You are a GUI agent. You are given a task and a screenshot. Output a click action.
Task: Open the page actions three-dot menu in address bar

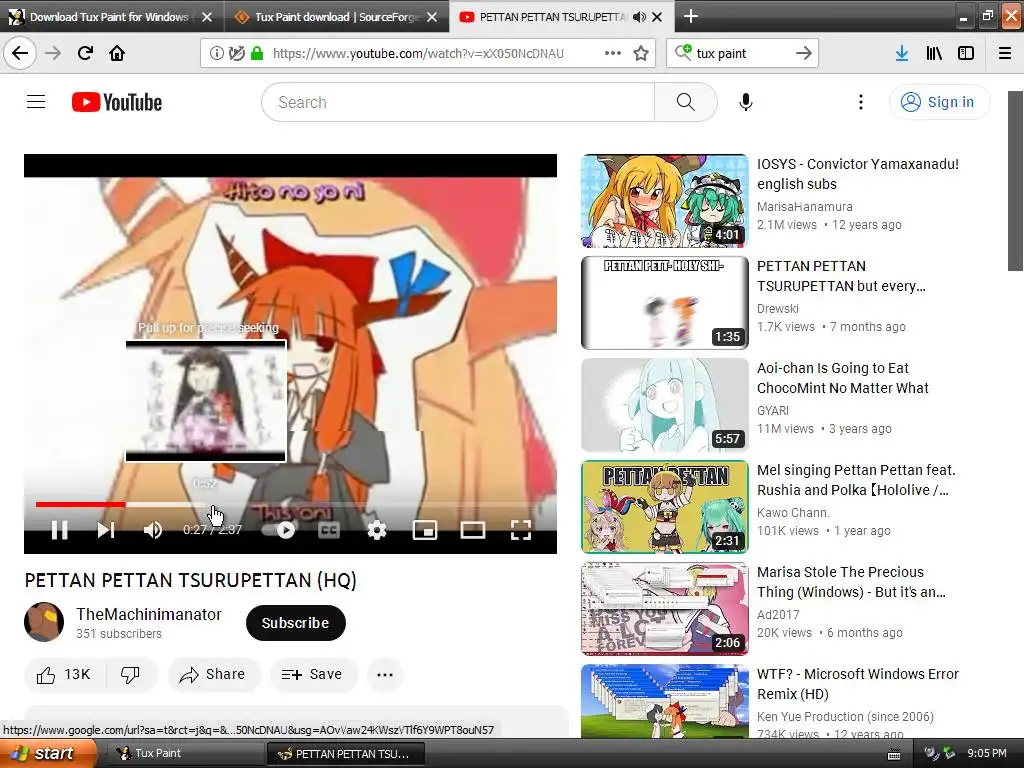[x=613, y=53]
